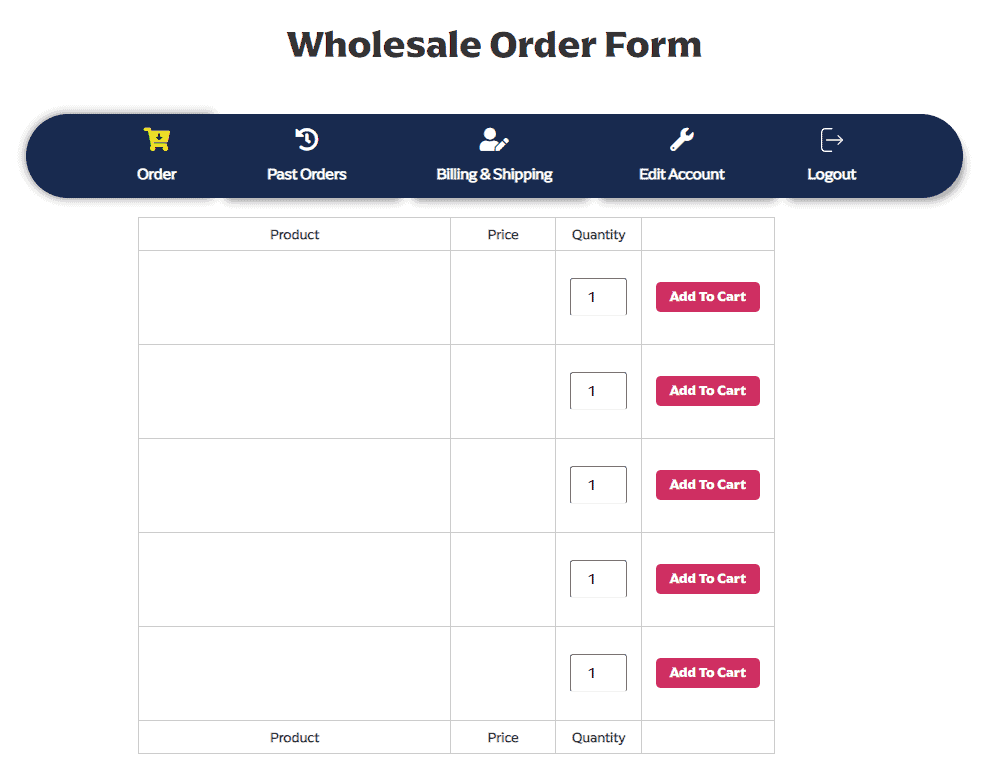Click Add To Cart in first row
Screen dimensions: 986x765
(707, 297)
